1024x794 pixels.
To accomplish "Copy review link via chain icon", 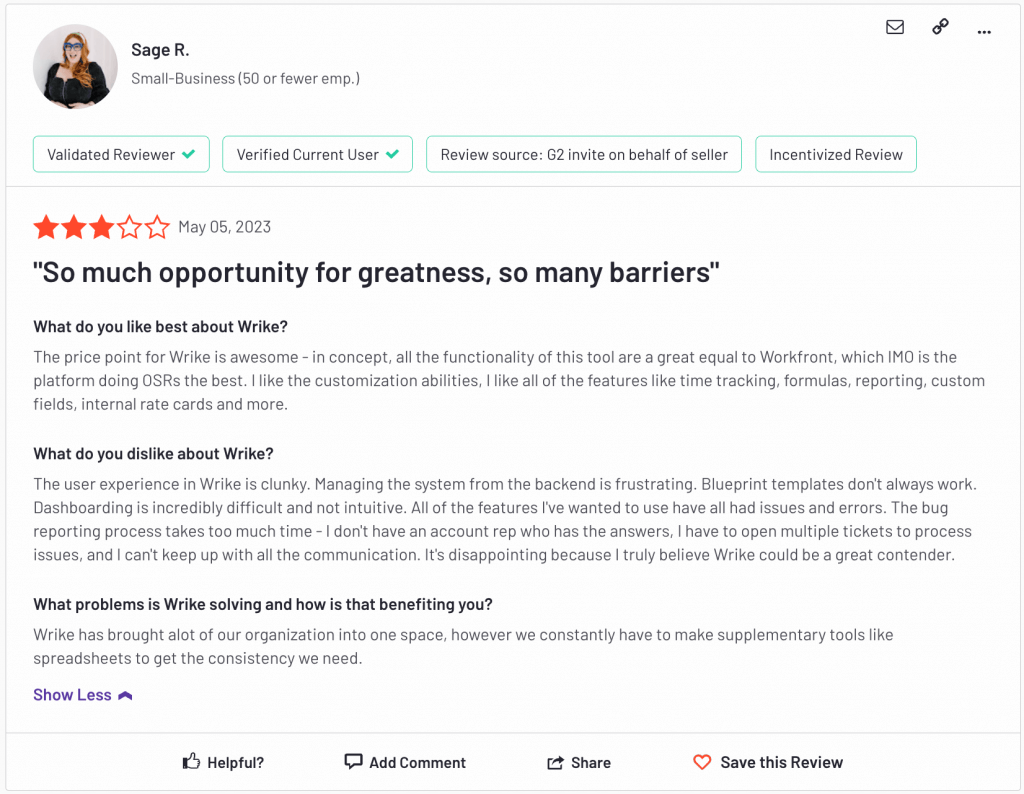I will coord(940,27).
